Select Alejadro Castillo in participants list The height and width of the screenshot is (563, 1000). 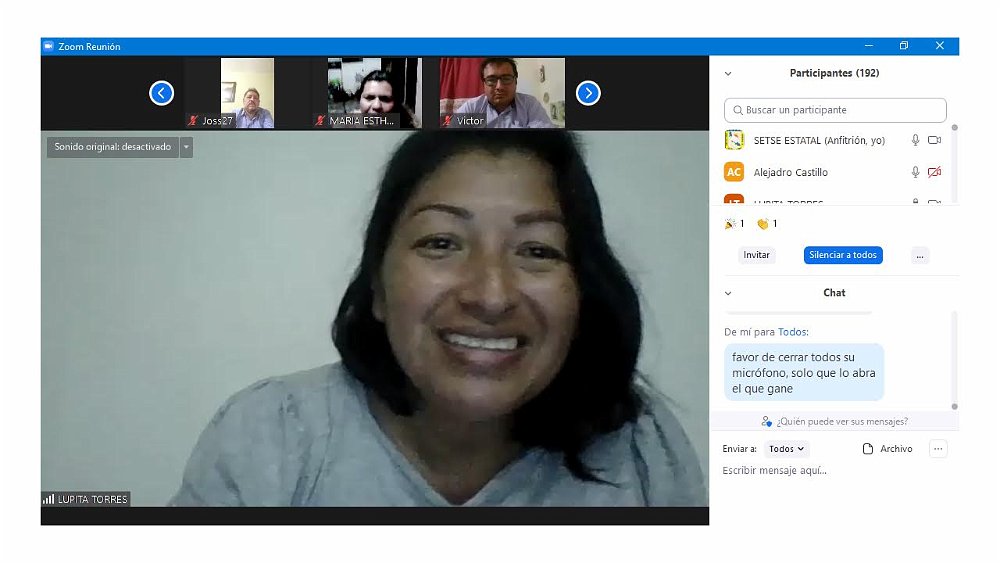(x=790, y=172)
